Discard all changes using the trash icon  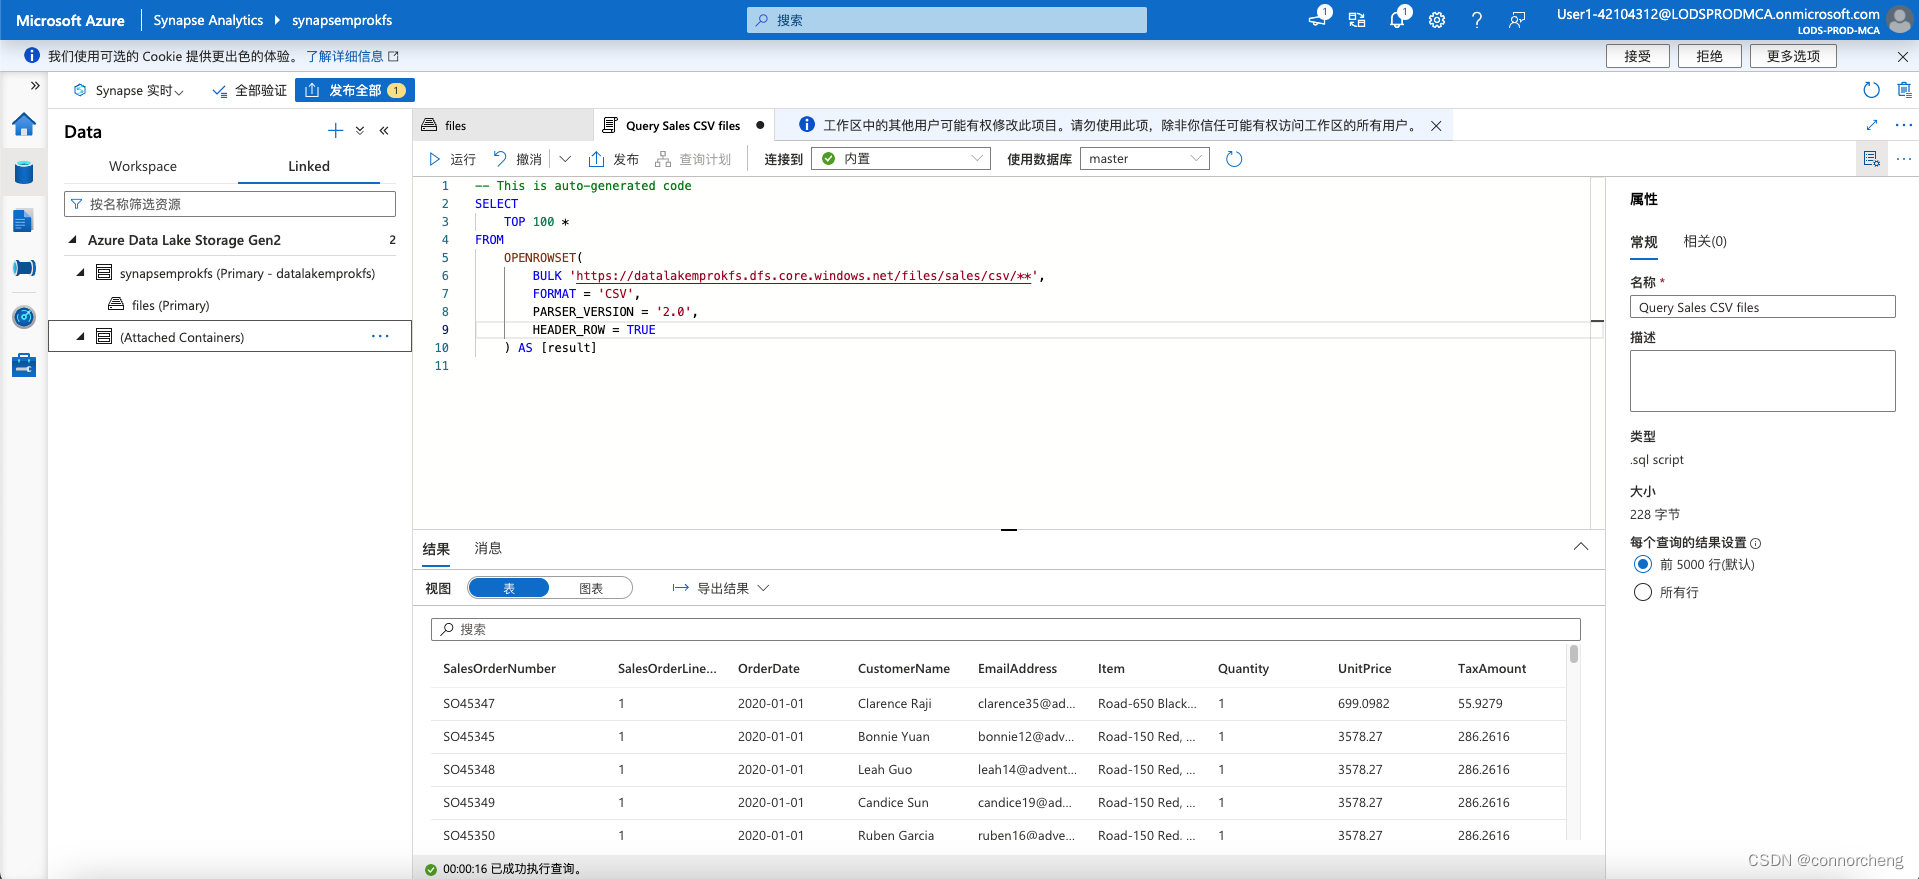[x=1904, y=90]
